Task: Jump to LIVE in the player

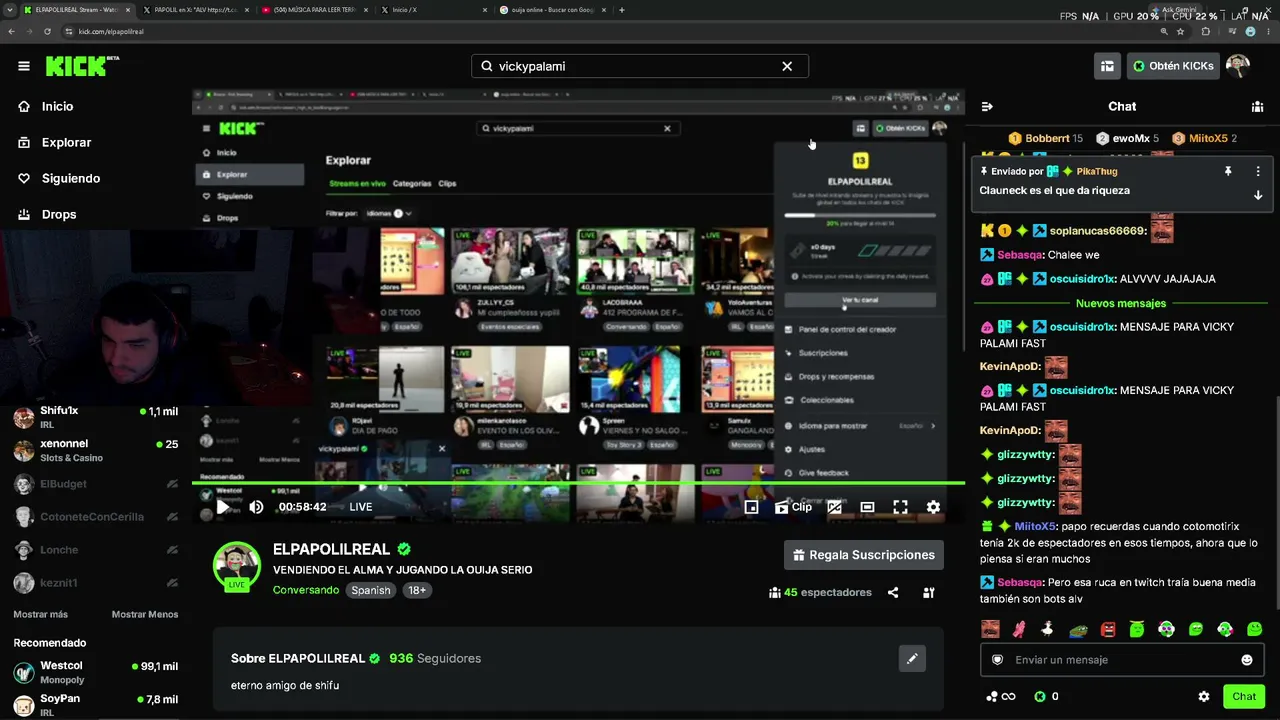Action: (361, 507)
